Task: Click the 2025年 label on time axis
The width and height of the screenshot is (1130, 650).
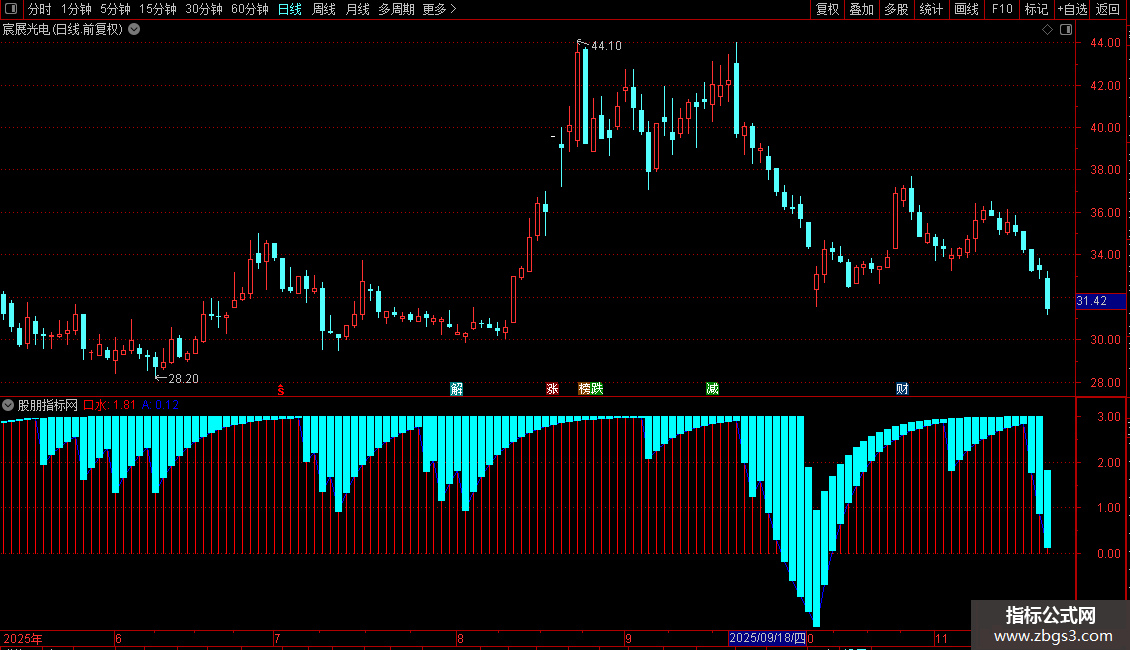Action: [22, 638]
